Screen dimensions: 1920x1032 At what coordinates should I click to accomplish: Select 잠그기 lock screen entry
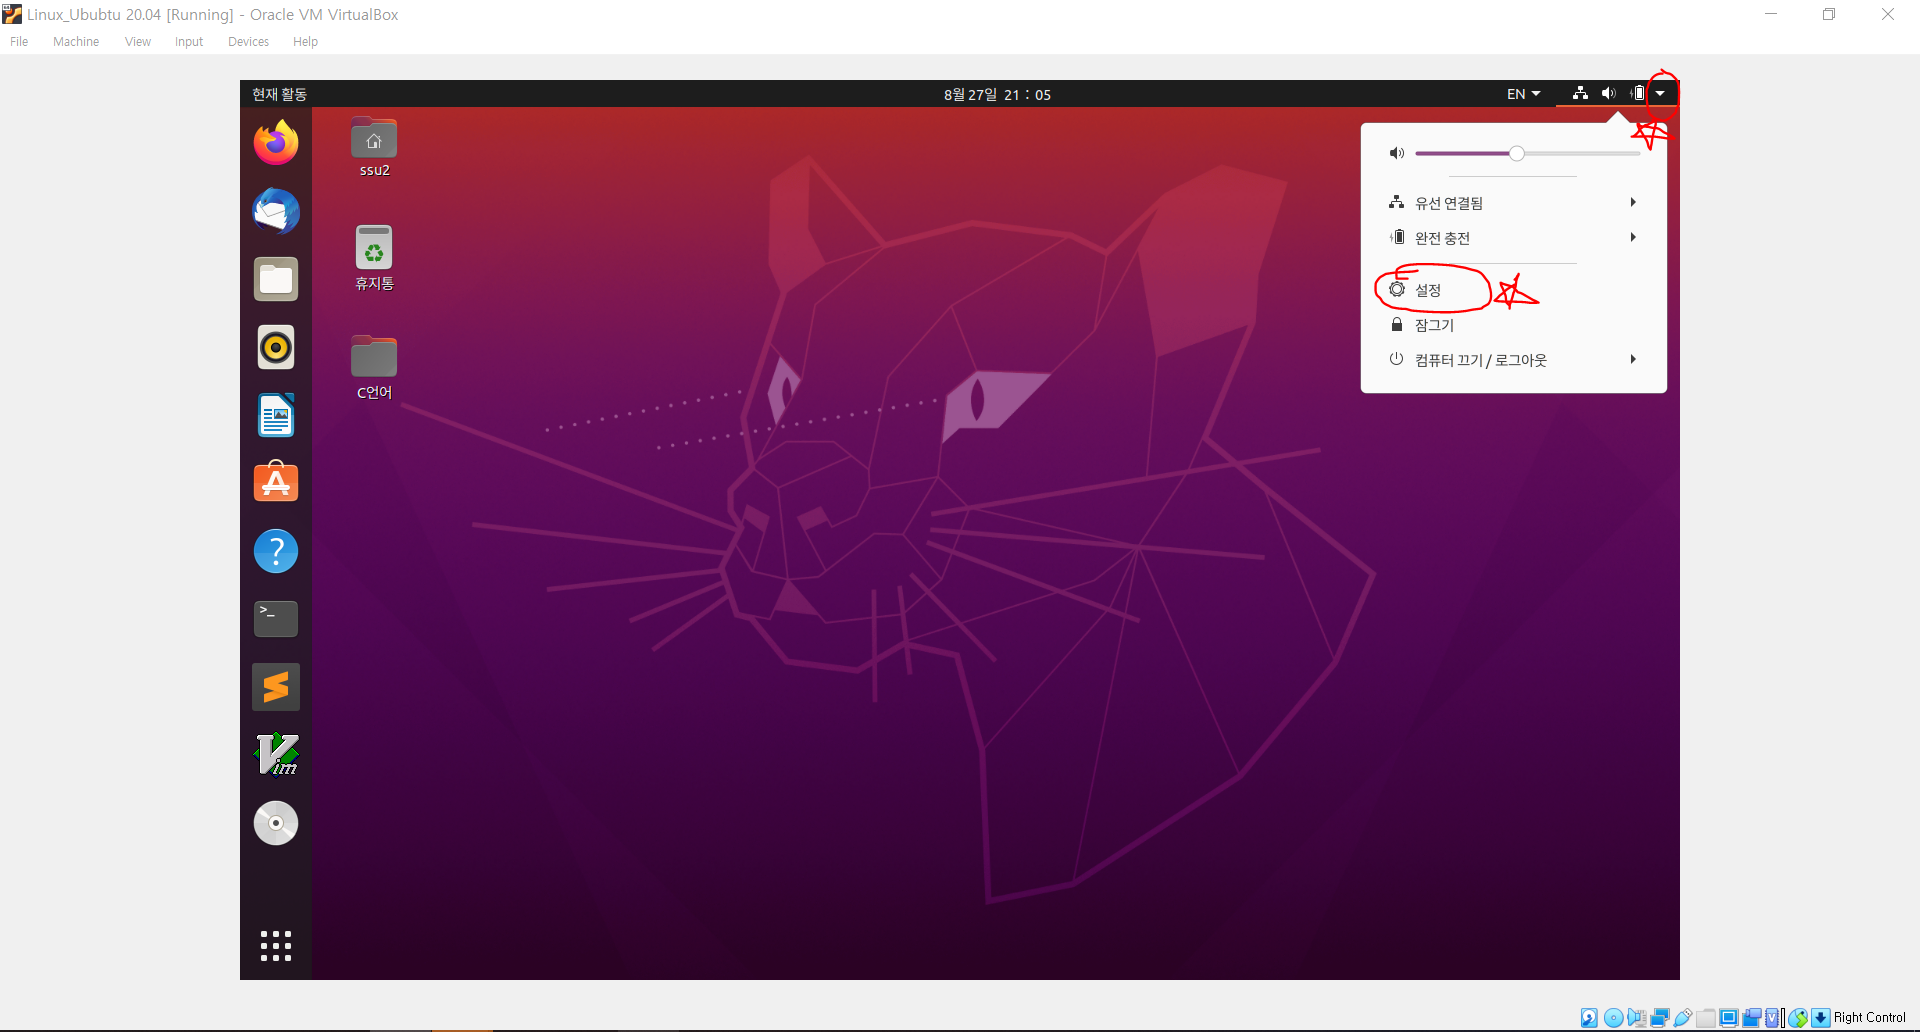coord(1514,325)
